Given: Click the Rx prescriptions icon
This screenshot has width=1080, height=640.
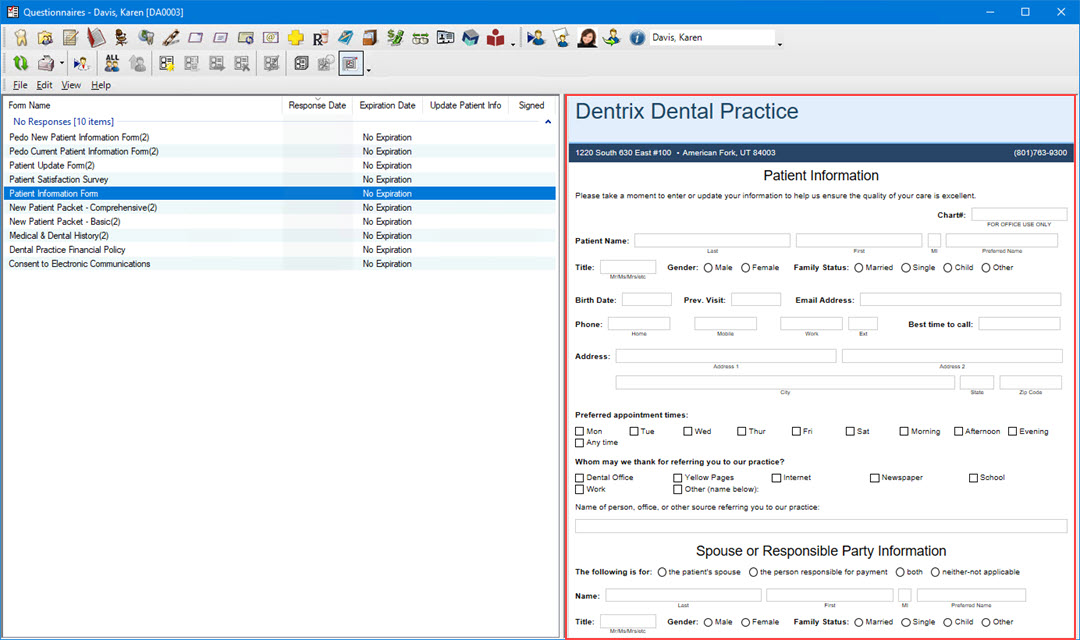Looking at the screenshot, I should click(320, 38).
